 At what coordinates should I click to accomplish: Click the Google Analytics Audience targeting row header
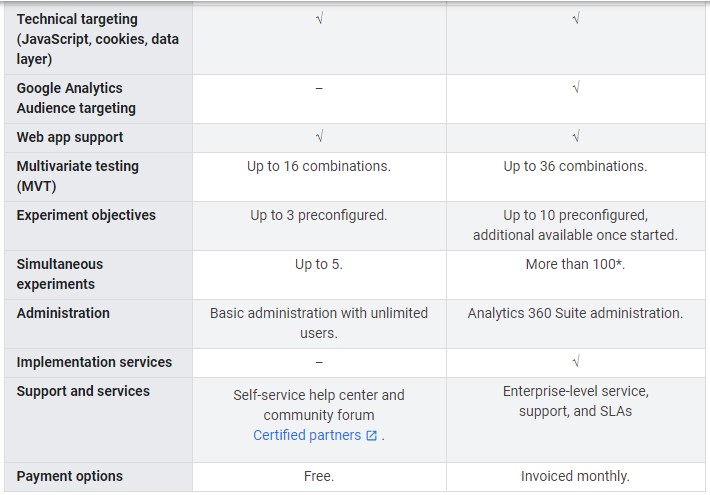[76, 98]
